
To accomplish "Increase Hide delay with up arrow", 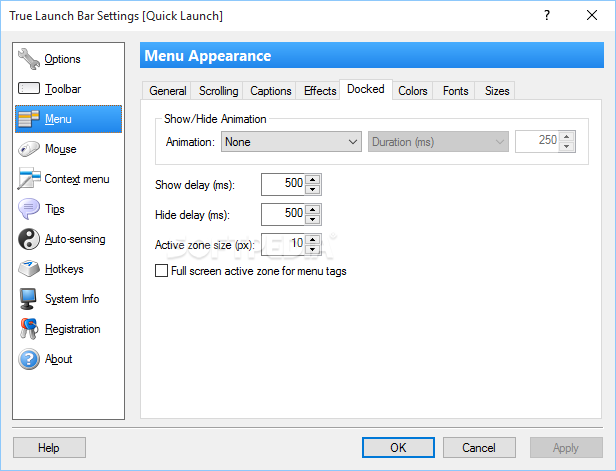I will (313, 209).
